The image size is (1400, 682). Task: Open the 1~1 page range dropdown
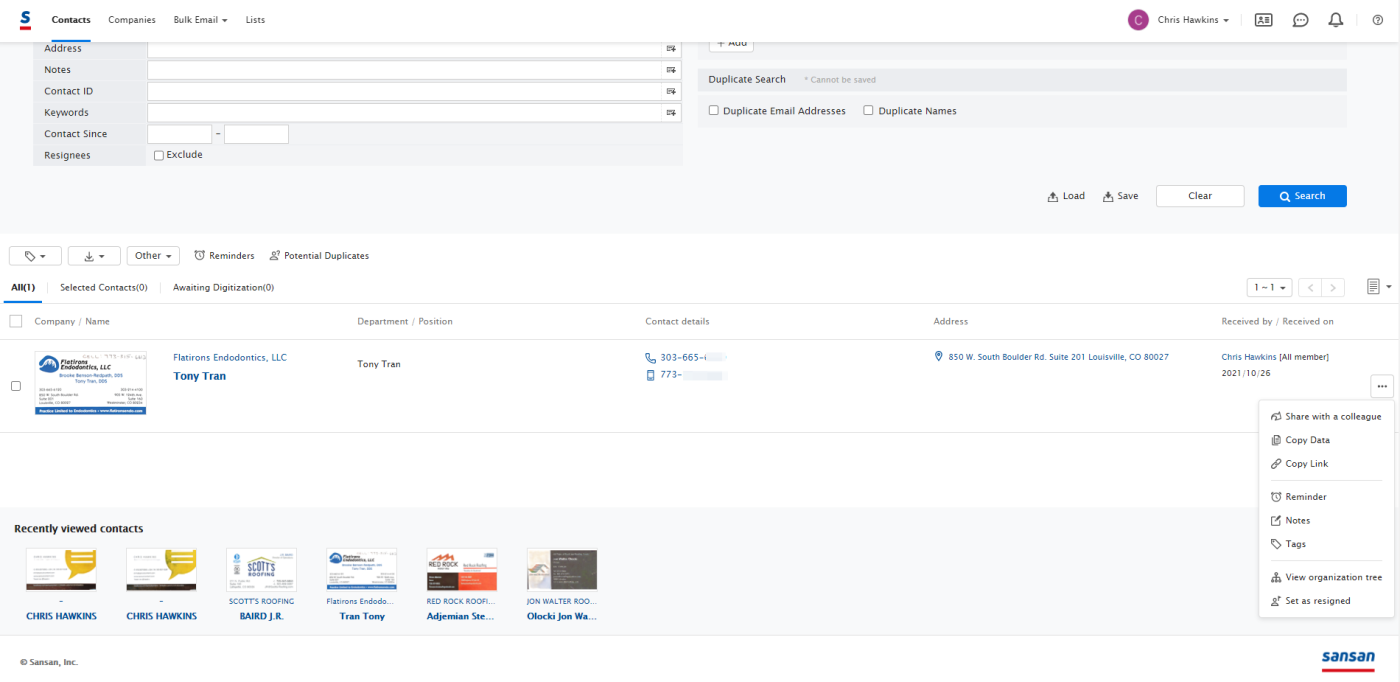[1270, 287]
